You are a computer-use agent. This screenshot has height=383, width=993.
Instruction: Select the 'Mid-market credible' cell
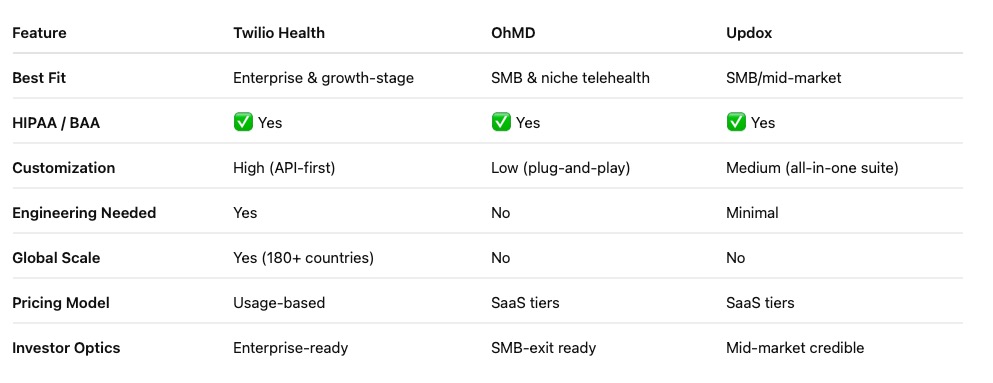(795, 348)
